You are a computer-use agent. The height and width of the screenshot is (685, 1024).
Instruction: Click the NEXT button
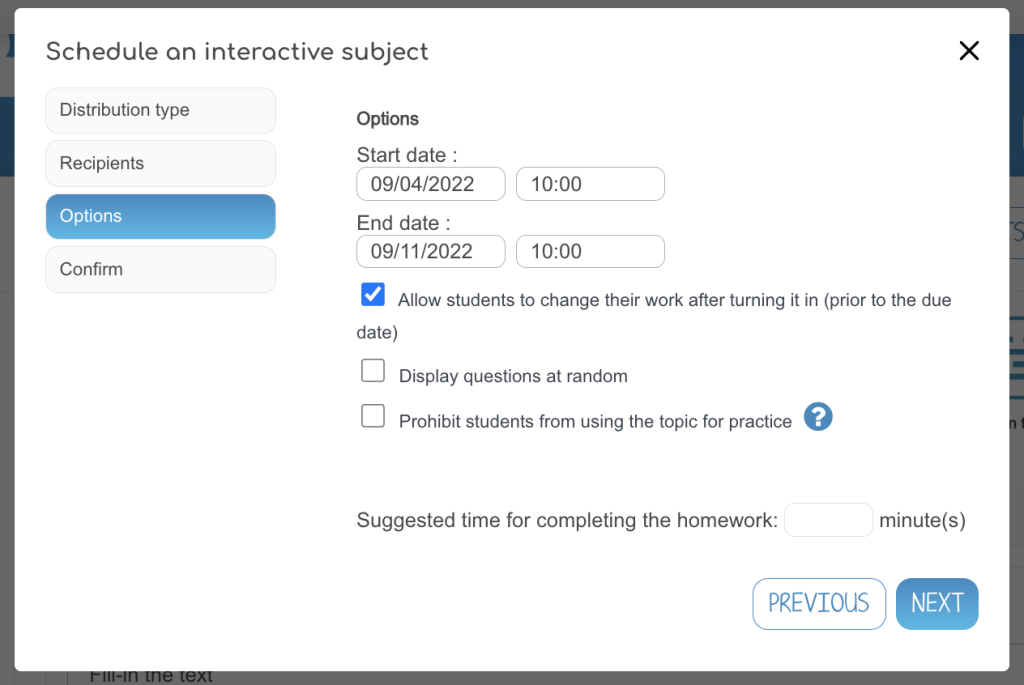936,603
